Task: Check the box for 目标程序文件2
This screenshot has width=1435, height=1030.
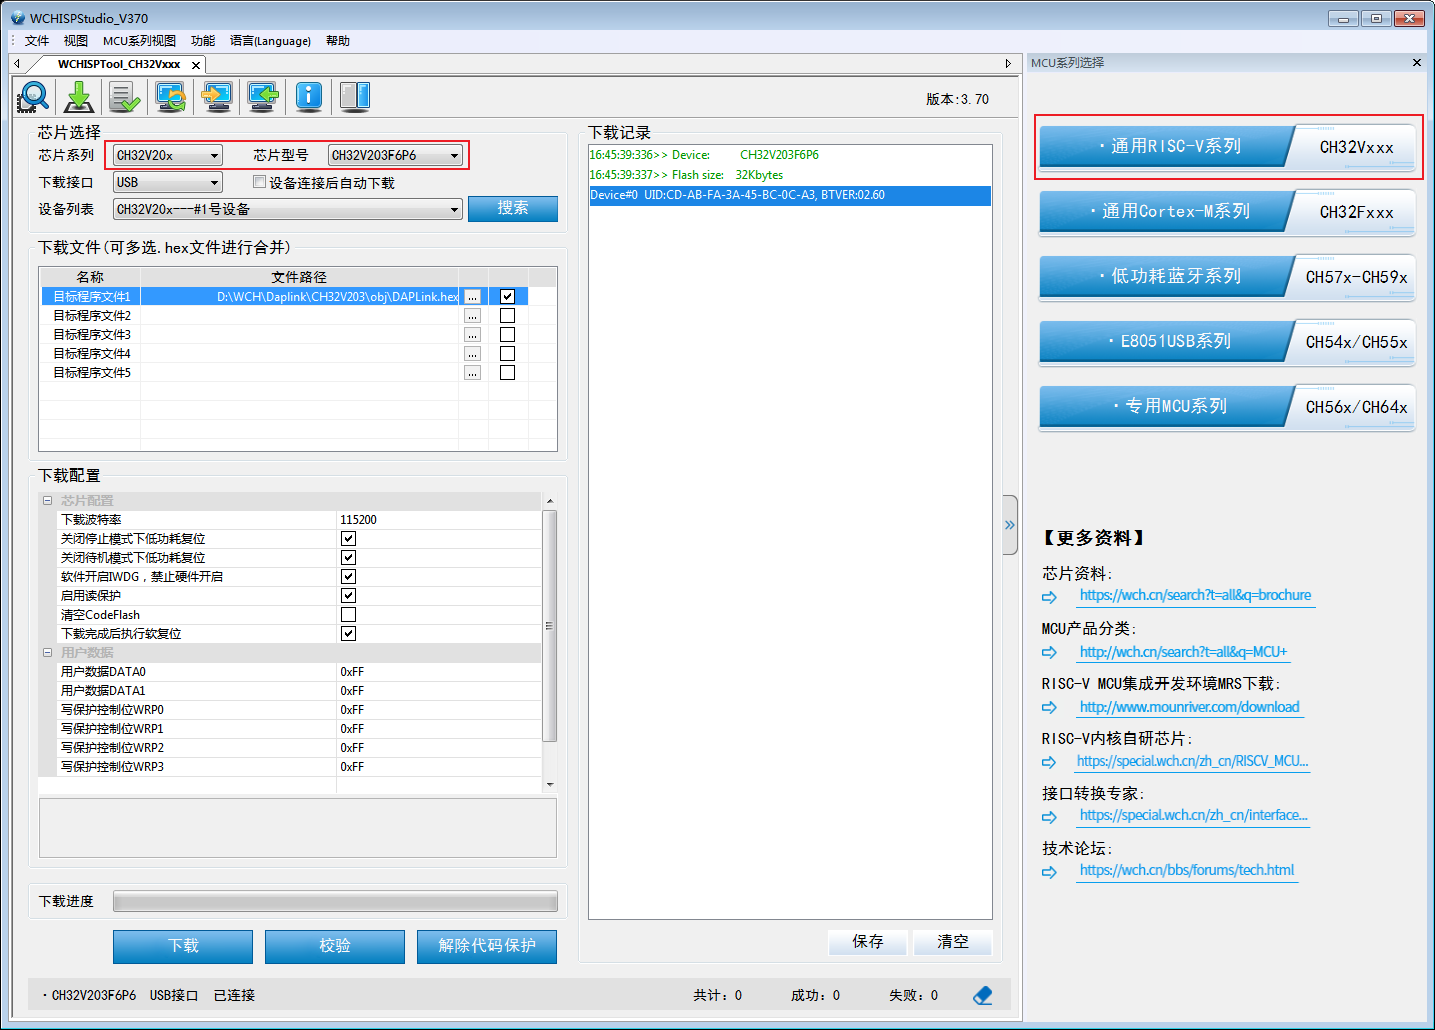Action: (x=507, y=316)
